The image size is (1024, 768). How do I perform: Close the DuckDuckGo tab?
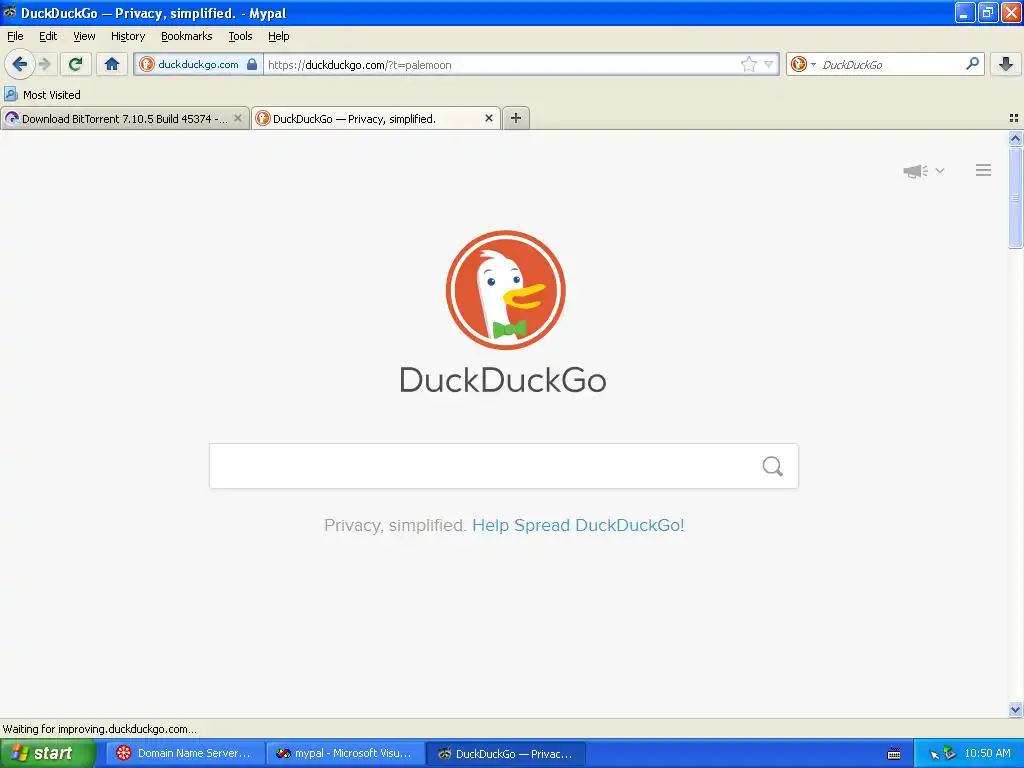click(488, 118)
